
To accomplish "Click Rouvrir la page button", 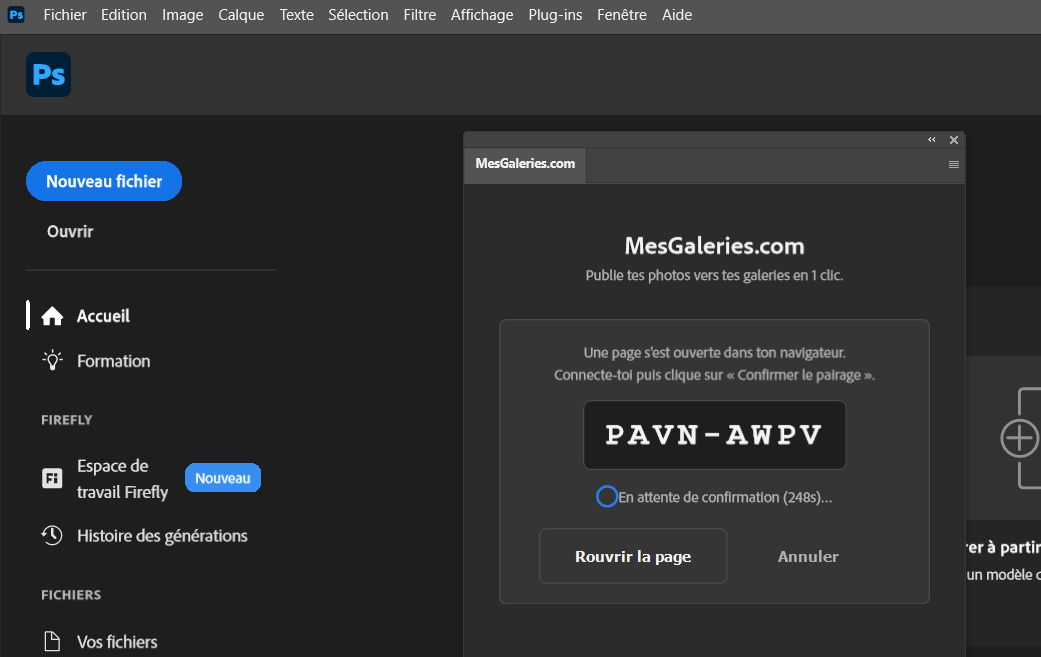I will coord(633,556).
